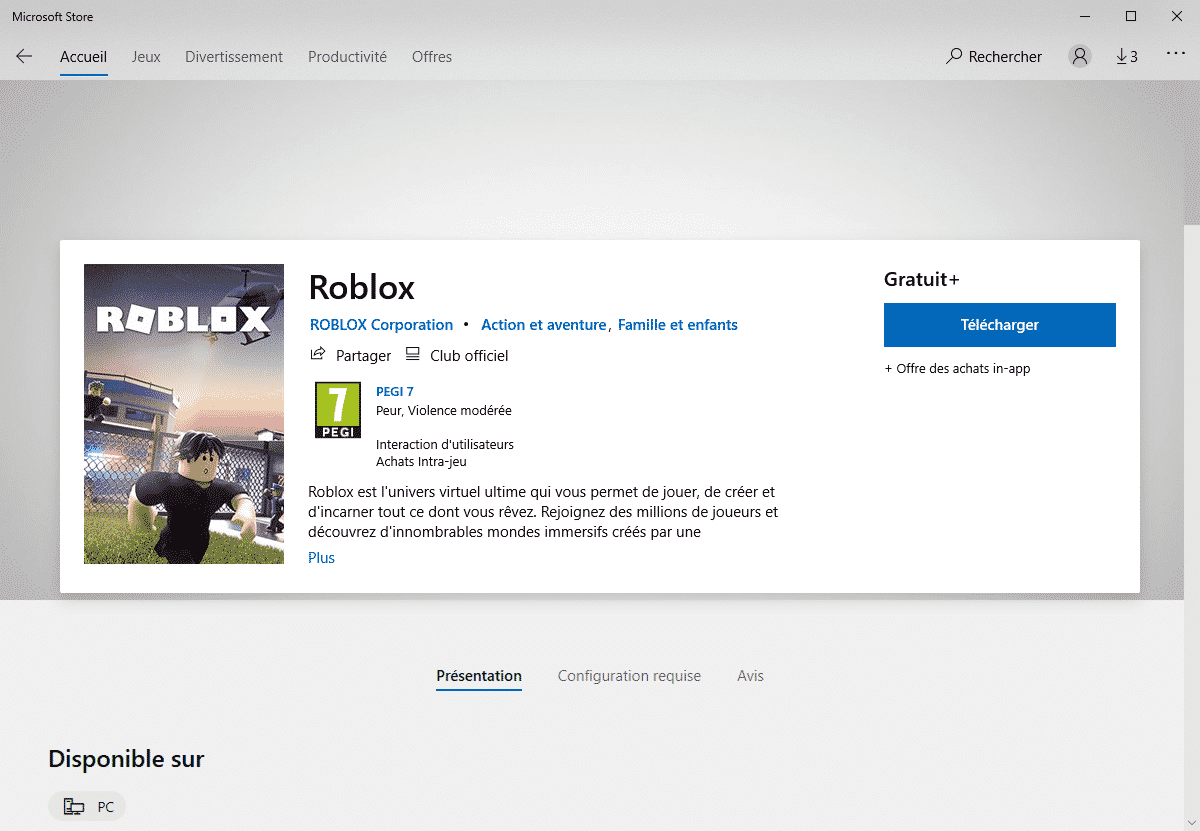Screen dimensions: 1200x831
Task: Select the Avis reviews tab
Action: pyautogui.click(x=750, y=676)
